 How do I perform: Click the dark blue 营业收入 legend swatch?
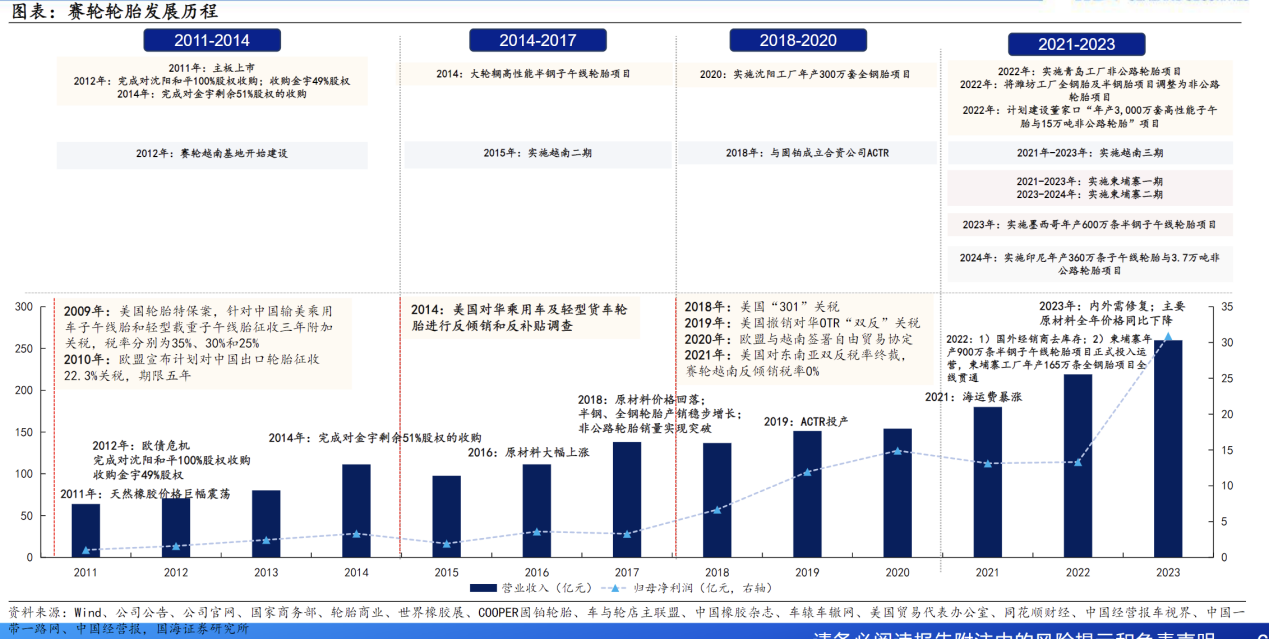483,587
